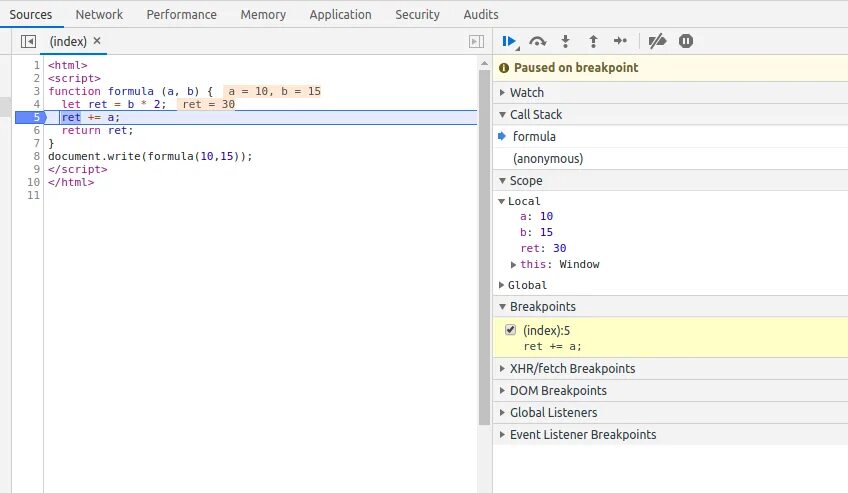
Task: Step into next function call
Action: click(x=565, y=41)
